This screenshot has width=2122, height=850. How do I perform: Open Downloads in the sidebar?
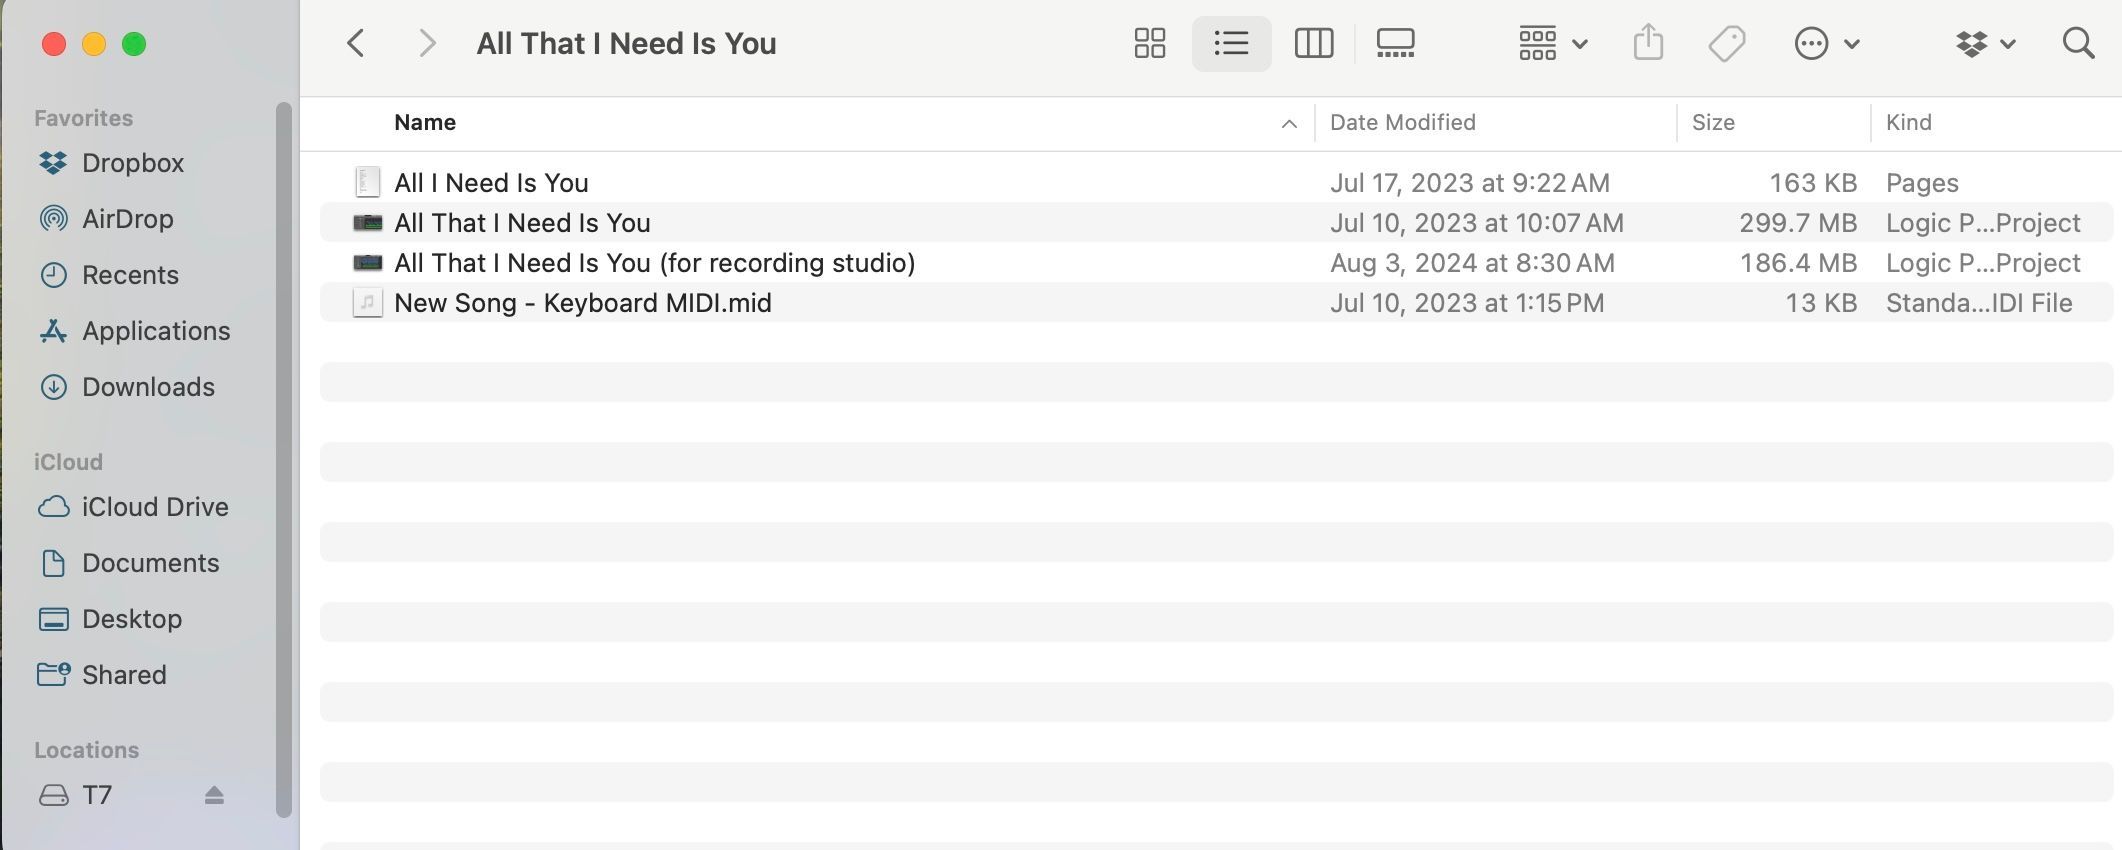click(148, 387)
